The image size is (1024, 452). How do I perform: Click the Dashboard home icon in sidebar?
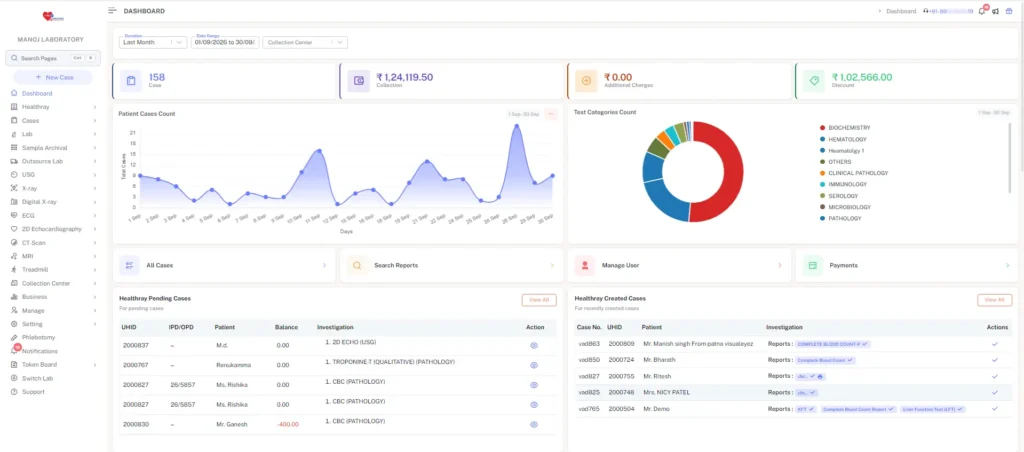(14, 93)
